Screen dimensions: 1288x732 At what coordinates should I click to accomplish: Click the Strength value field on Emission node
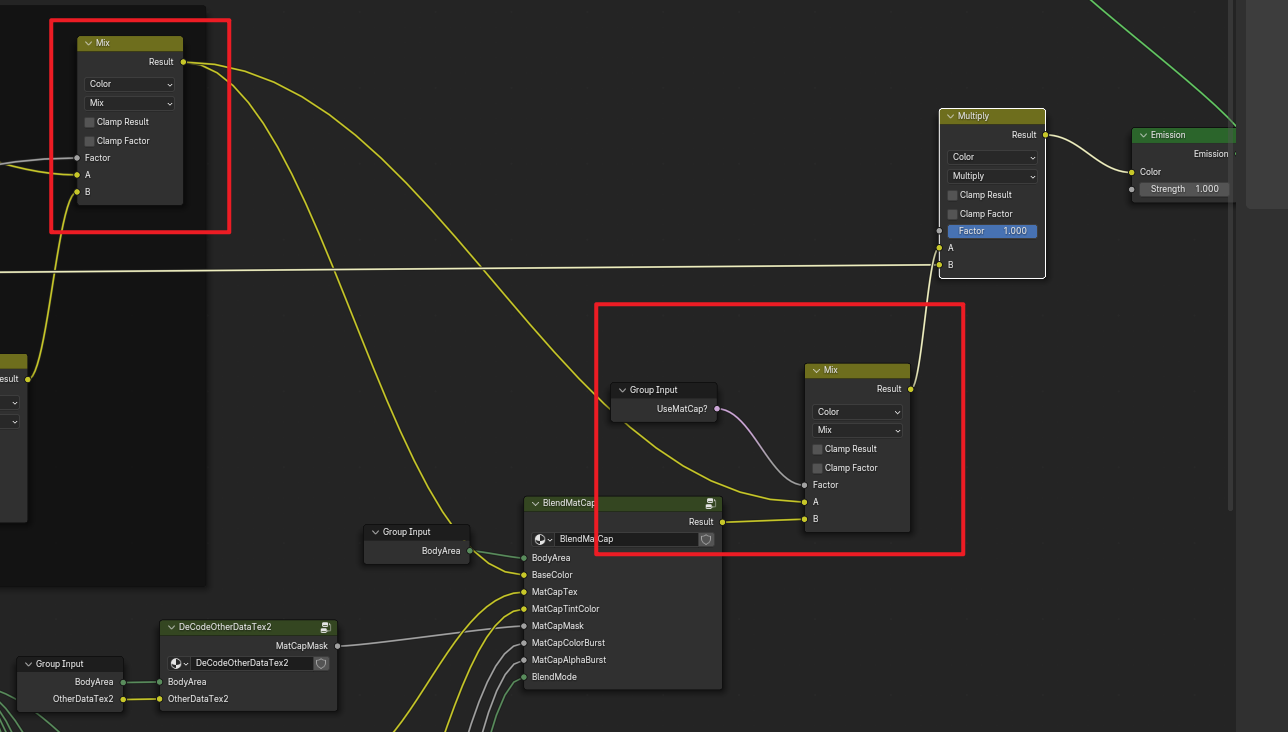[1184, 189]
